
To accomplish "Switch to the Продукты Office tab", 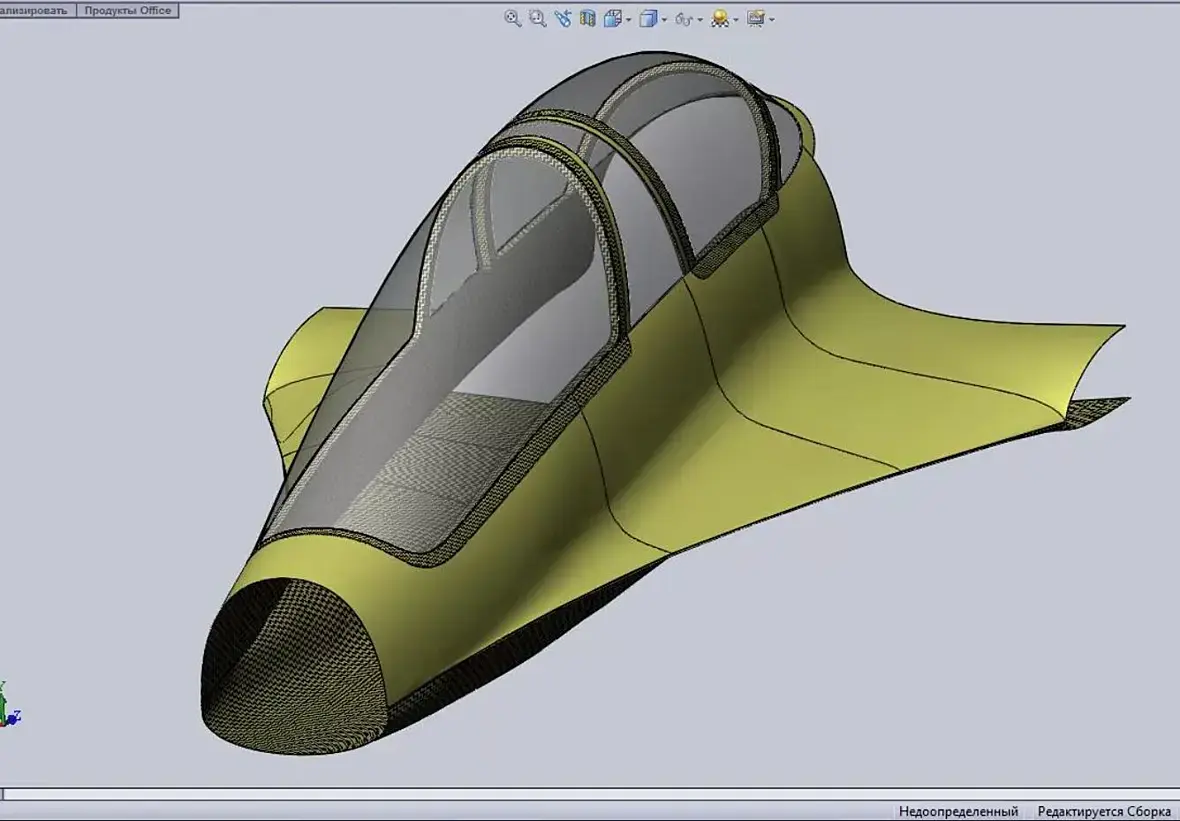I will 127,11.
